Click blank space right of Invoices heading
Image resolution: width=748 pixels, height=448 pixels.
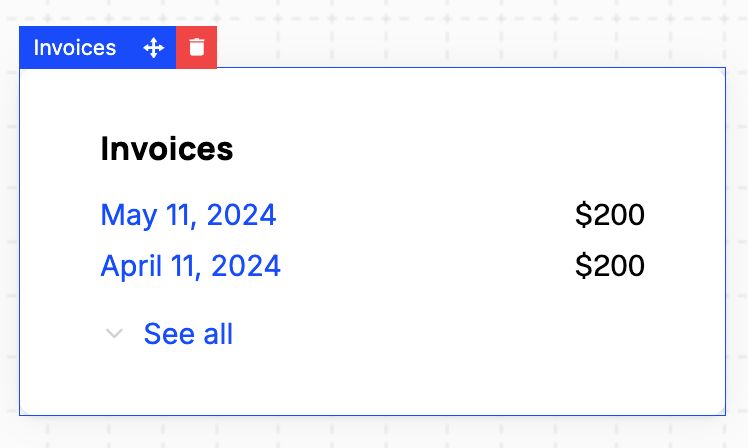pos(450,149)
